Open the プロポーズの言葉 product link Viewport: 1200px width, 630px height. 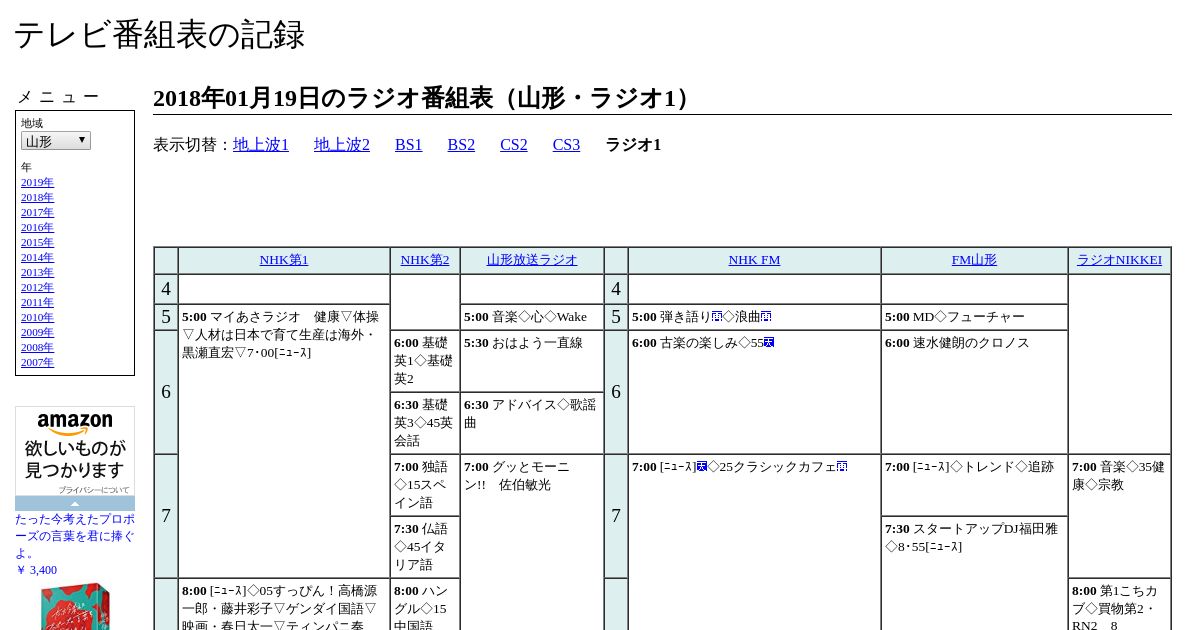tap(75, 536)
